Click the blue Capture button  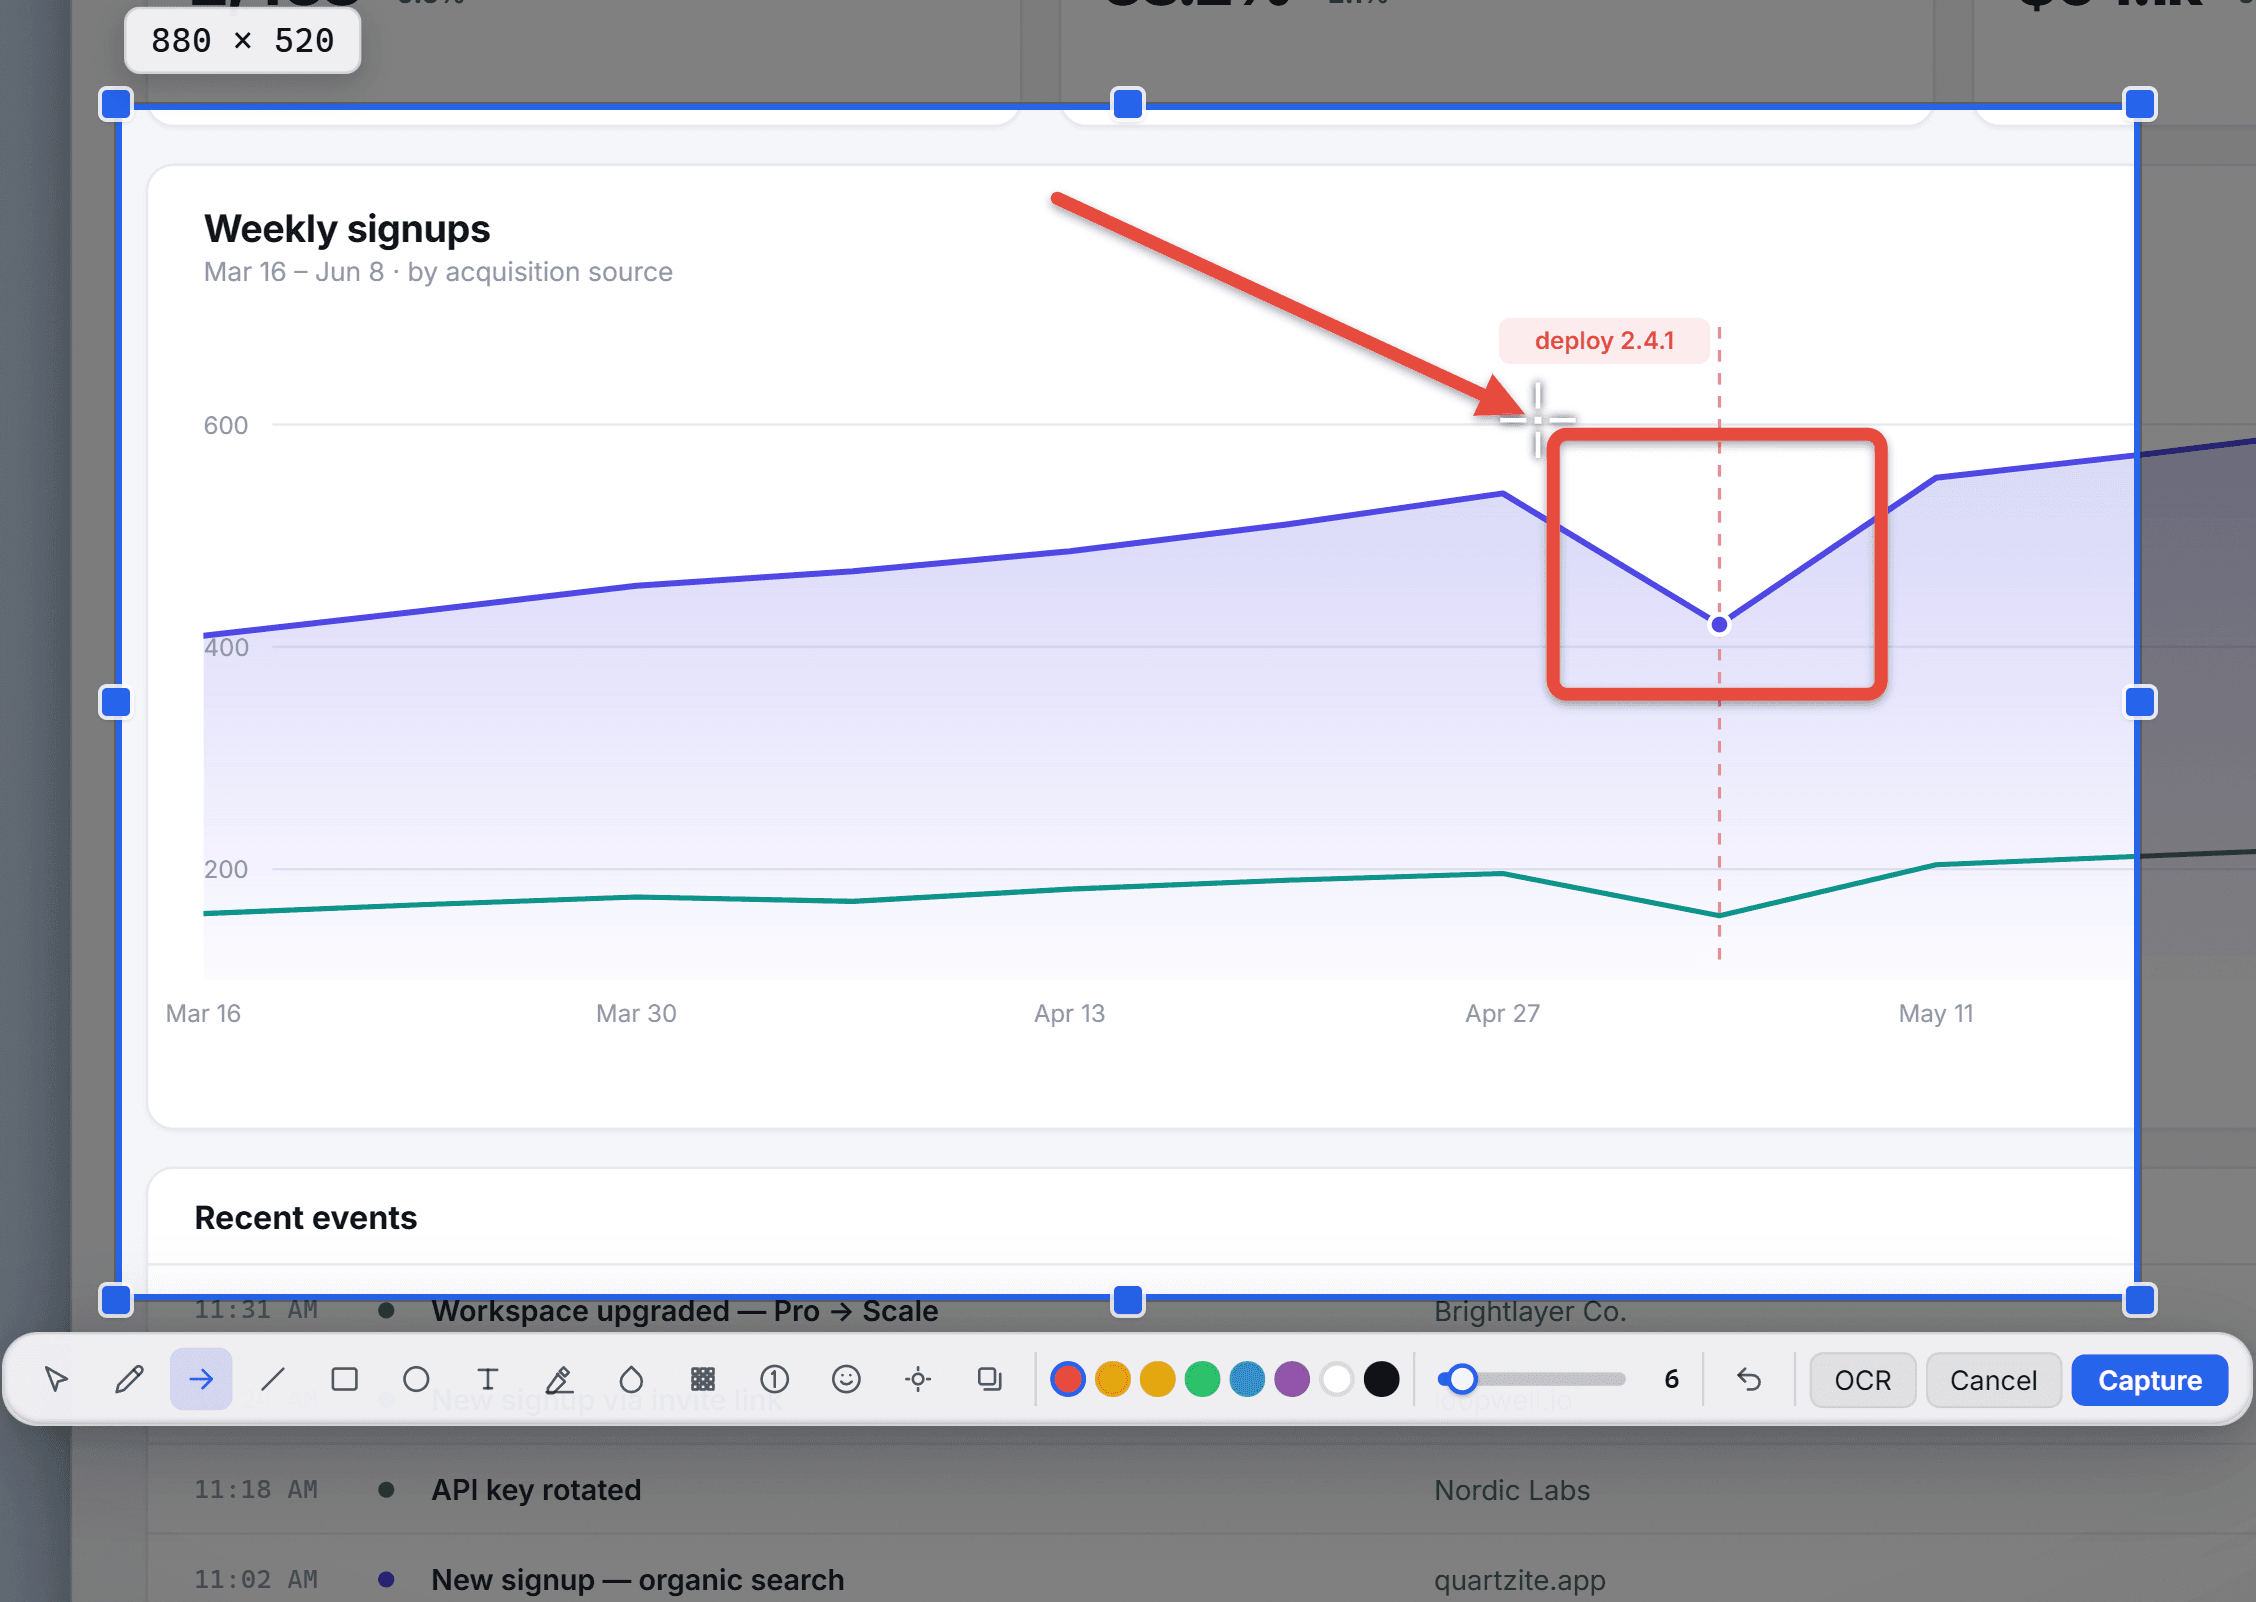[2150, 1381]
